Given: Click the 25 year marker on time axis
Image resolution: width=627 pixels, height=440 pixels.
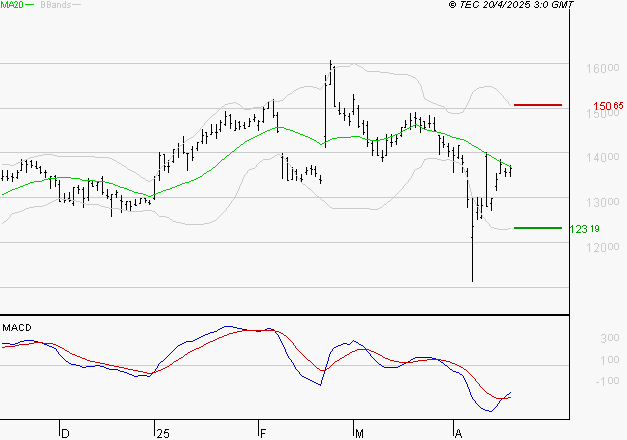Looking at the screenshot, I should coord(163,433).
